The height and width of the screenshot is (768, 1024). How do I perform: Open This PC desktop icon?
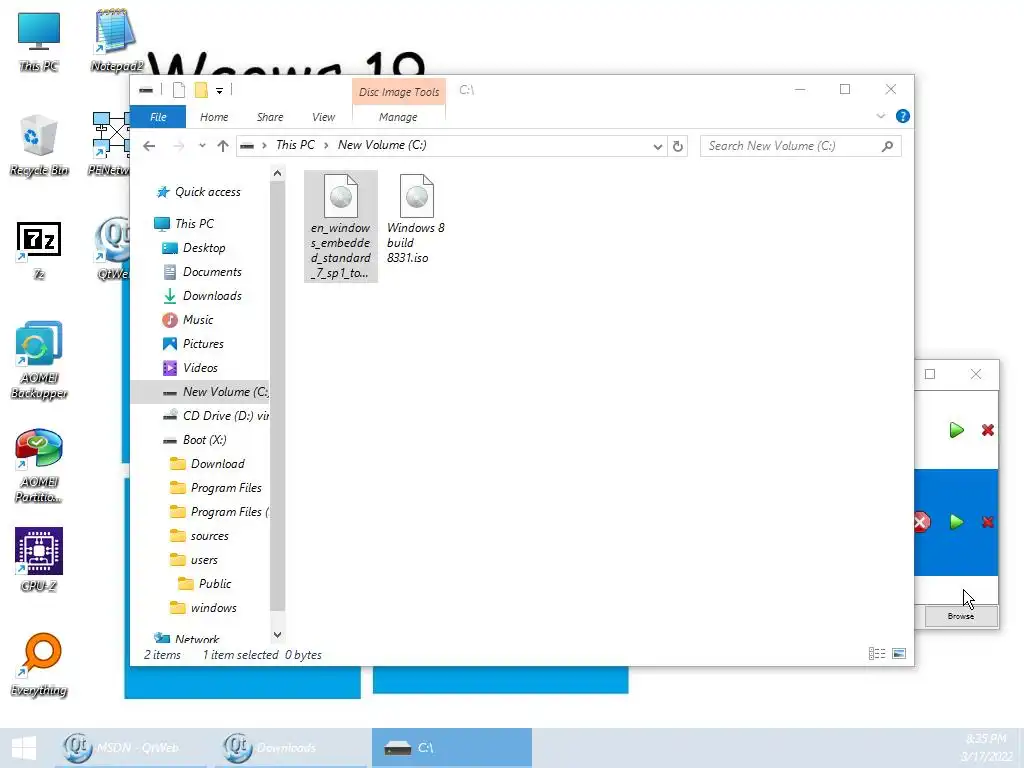tap(39, 40)
